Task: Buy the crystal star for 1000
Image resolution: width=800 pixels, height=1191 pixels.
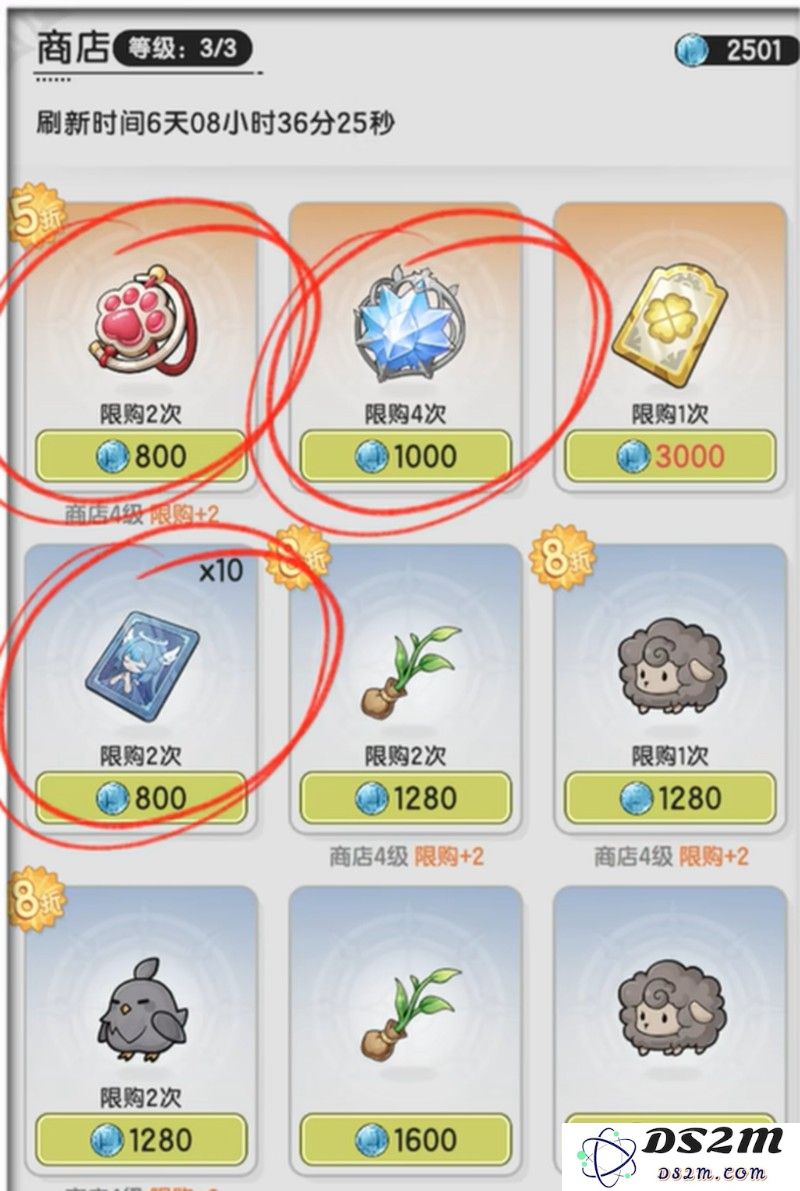Action: [406, 456]
